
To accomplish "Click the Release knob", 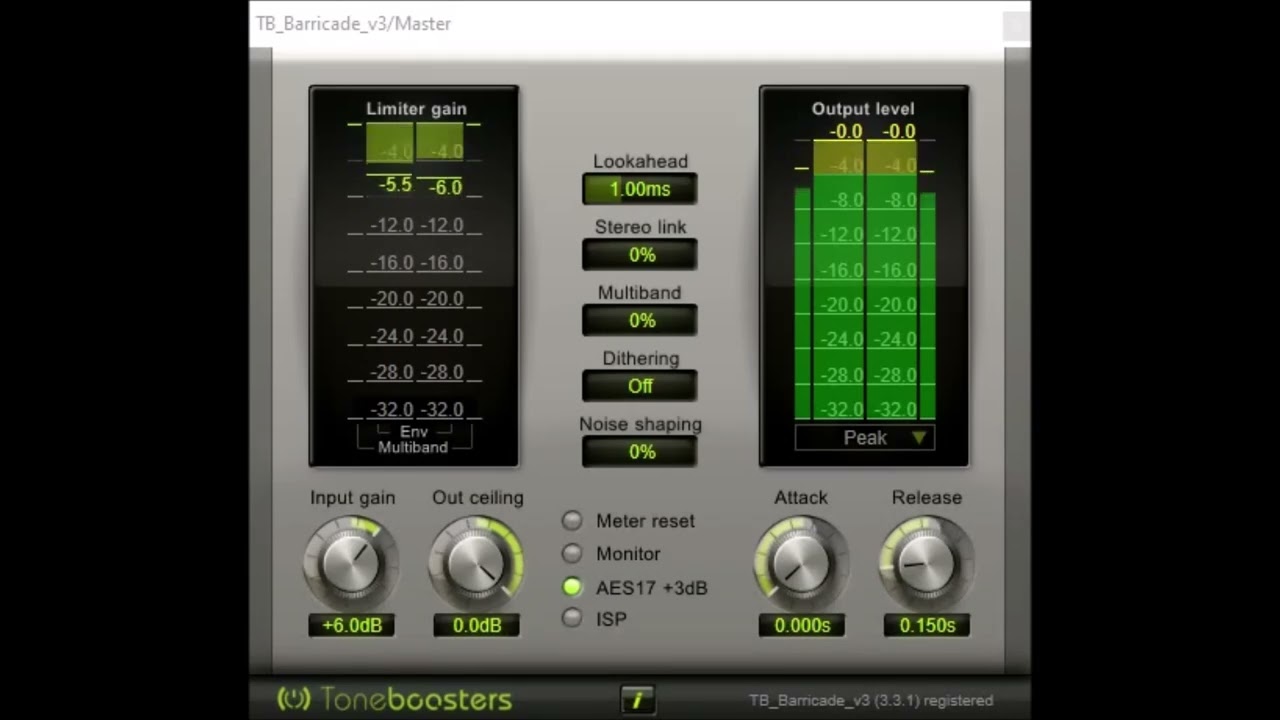I will [927, 562].
